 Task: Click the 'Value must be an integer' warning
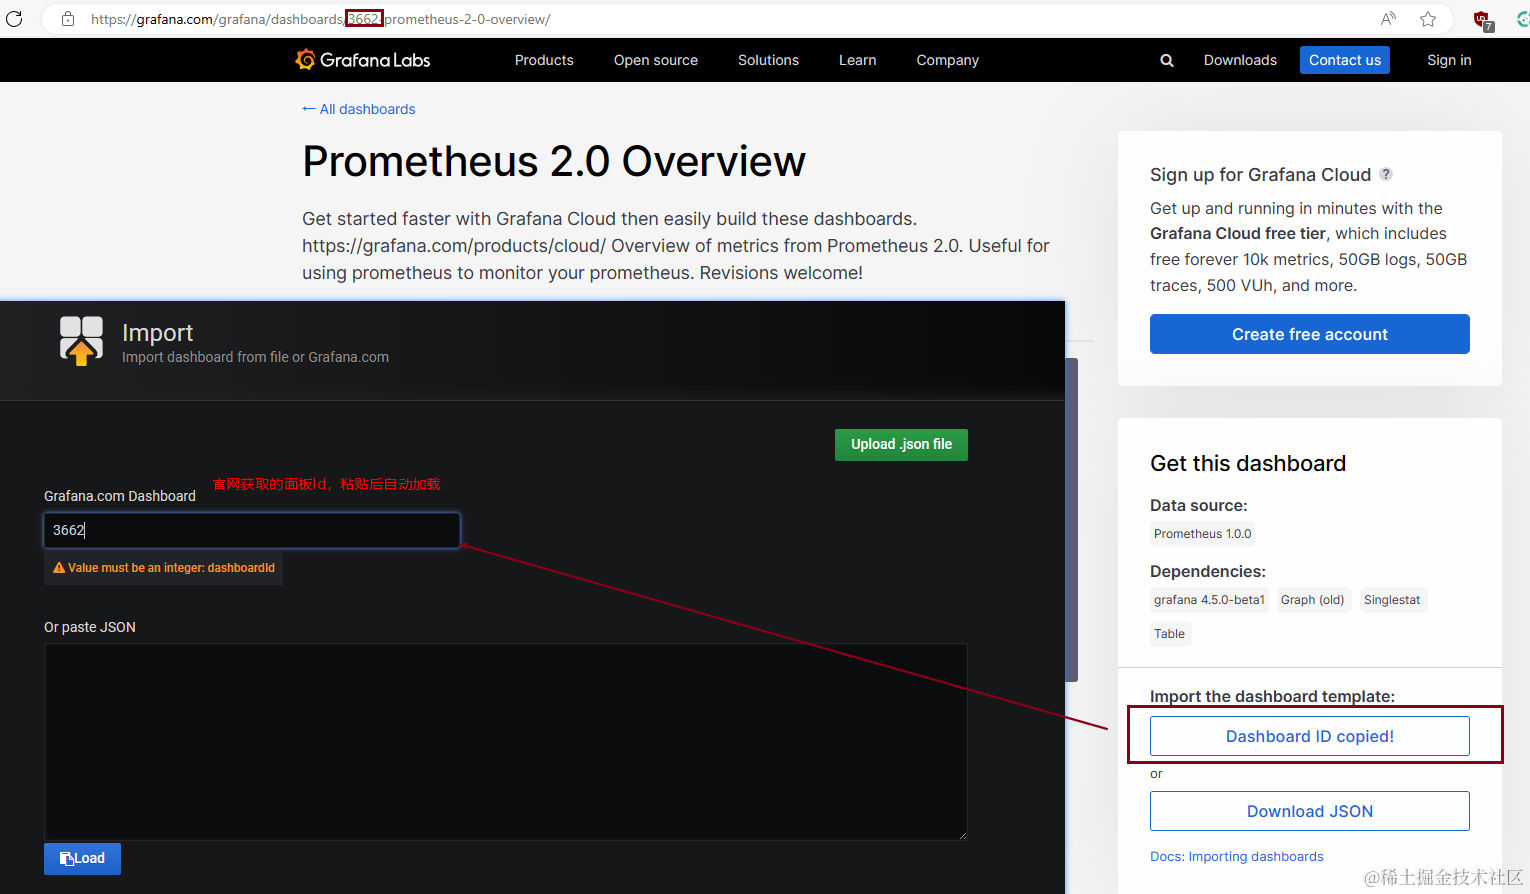point(164,568)
